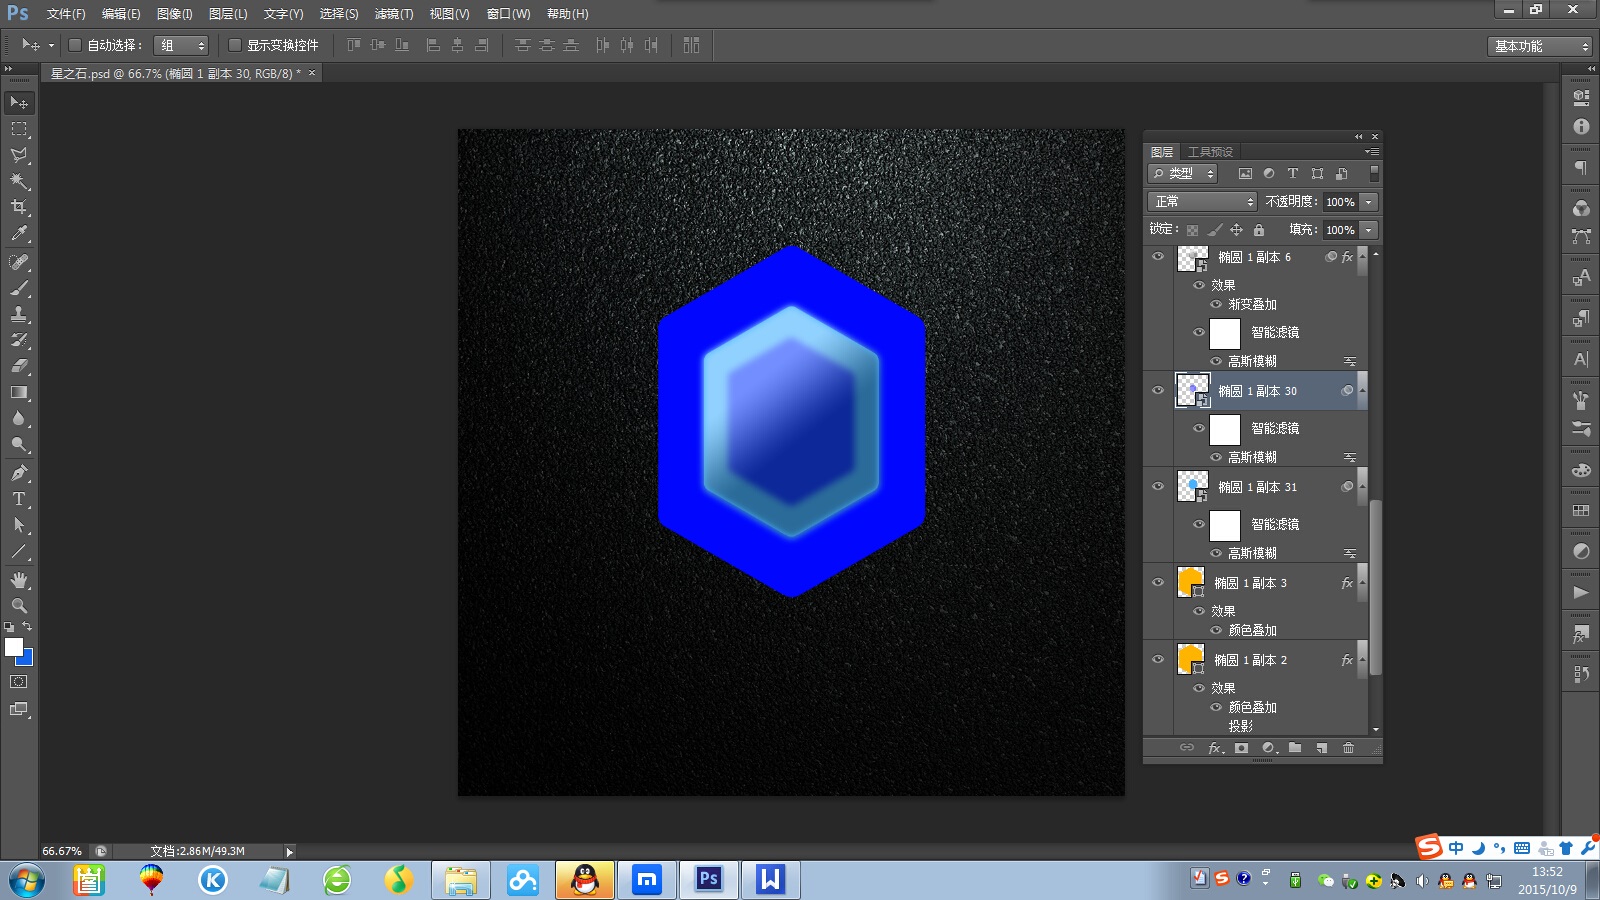
Task: Collapse effects of 椭圆 1 副本 6
Action: [1362, 257]
